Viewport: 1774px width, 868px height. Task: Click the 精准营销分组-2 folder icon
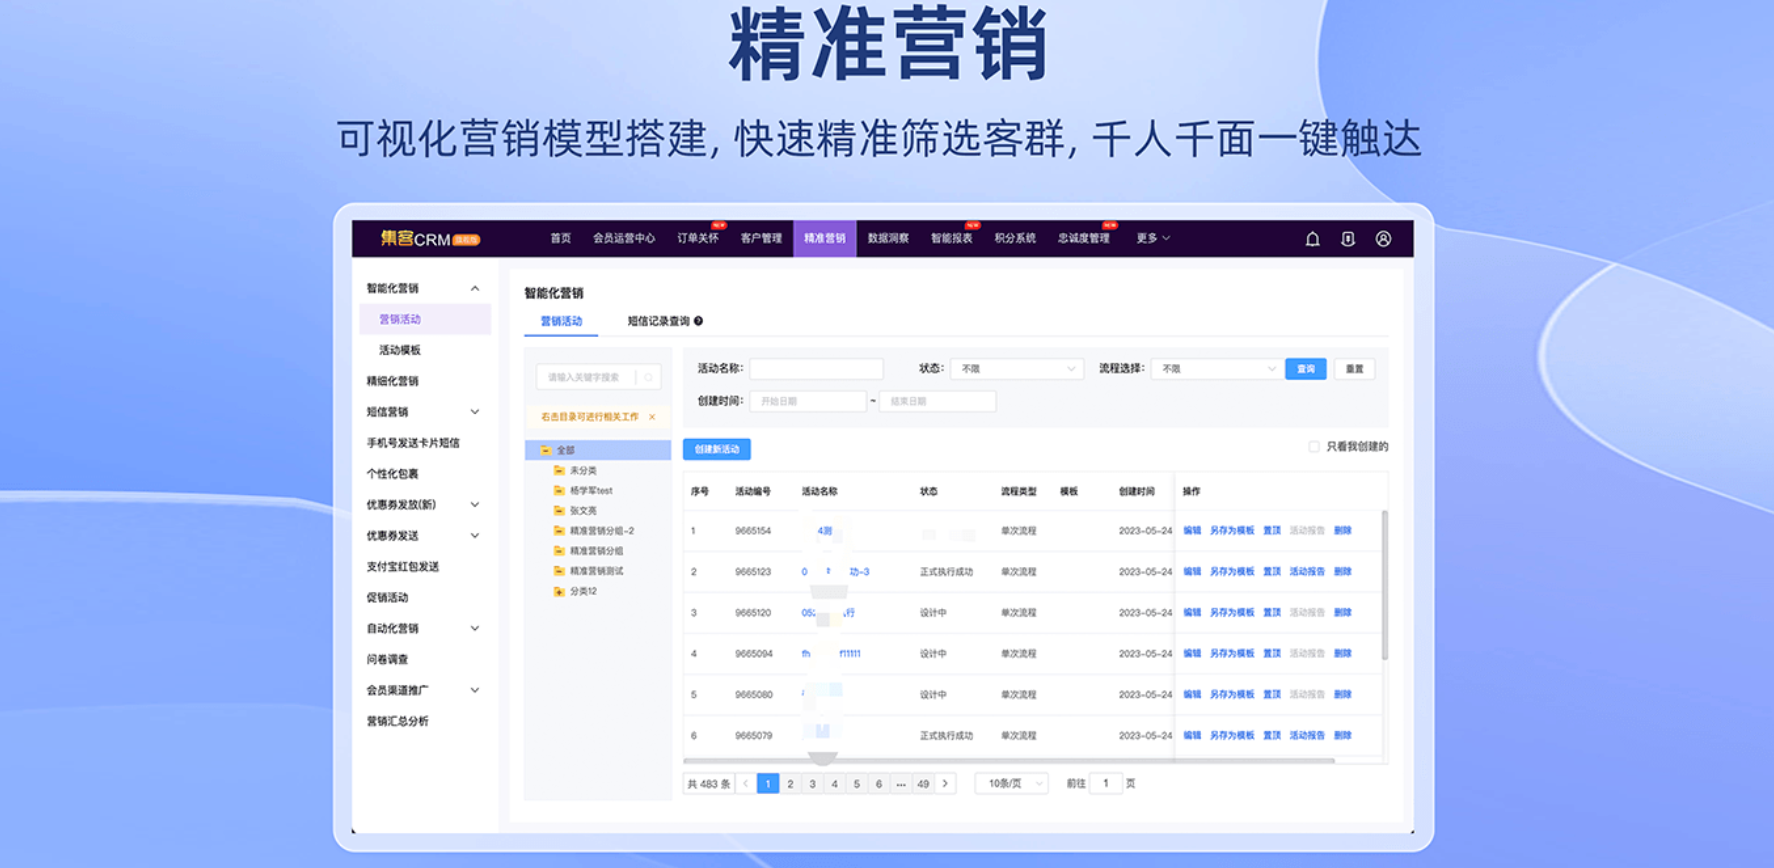[x=559, y=530]
